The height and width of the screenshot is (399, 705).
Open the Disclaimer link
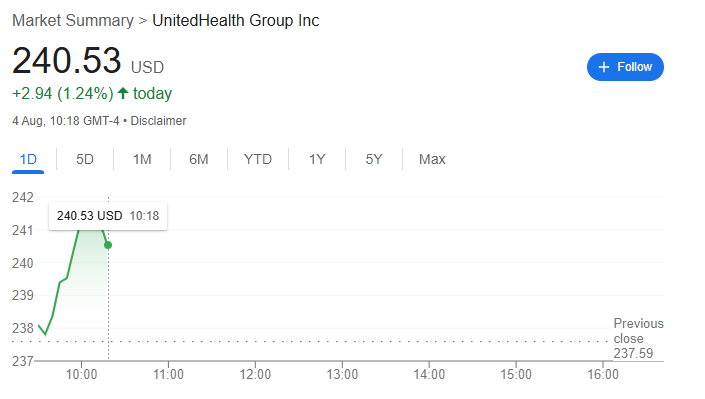tap(158, 121)
